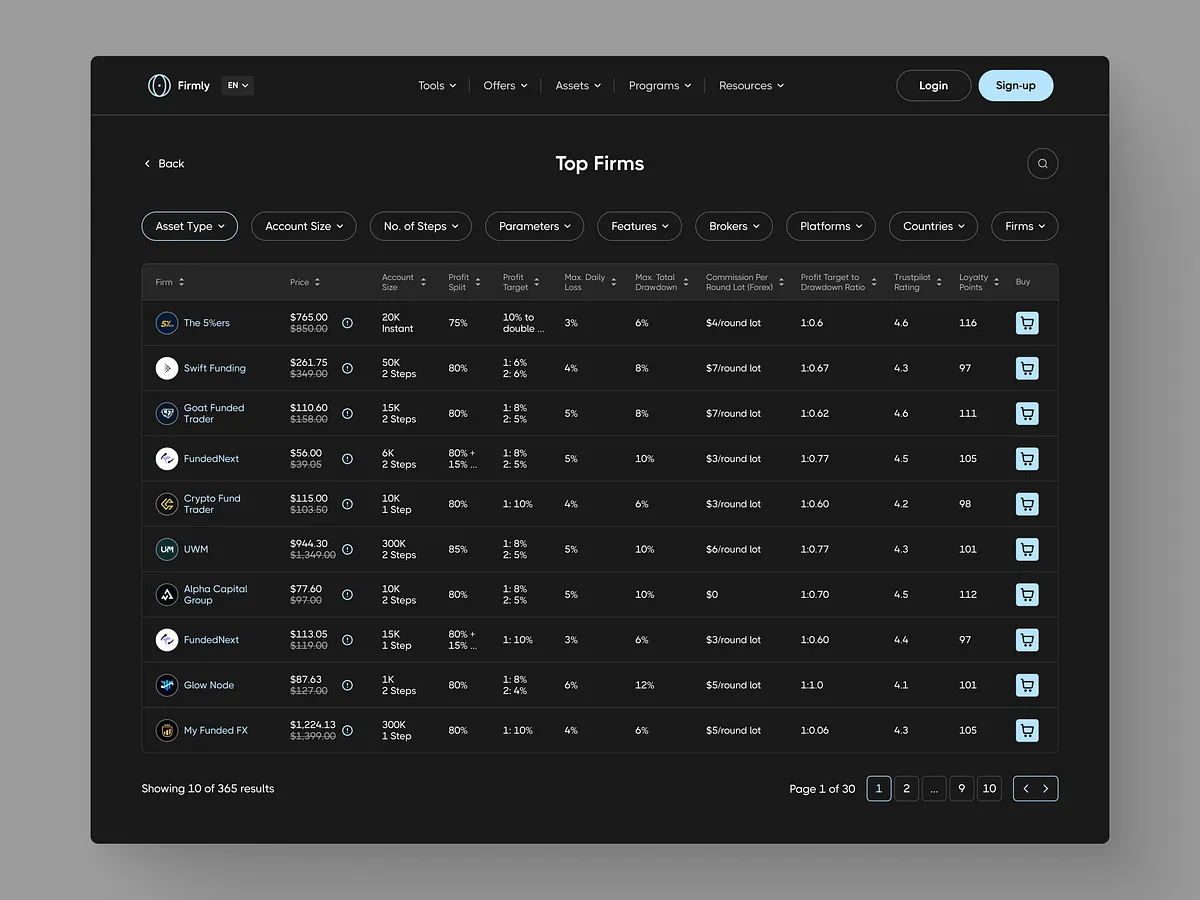
Task: Click the buy cart icon for My Funded FX
Action: (1027, 730)
